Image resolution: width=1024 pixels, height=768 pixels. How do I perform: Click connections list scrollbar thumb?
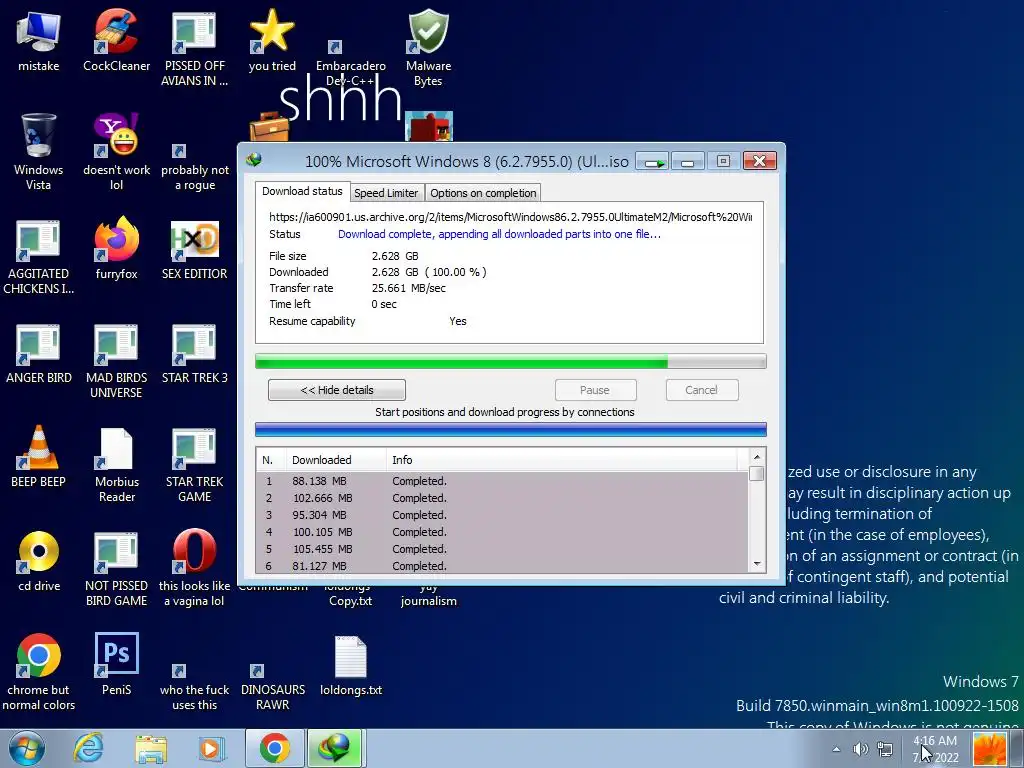click(757, 473)
